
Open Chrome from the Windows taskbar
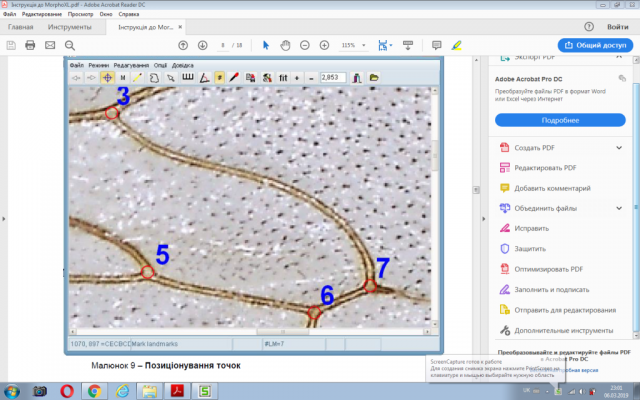coord(94,391)
